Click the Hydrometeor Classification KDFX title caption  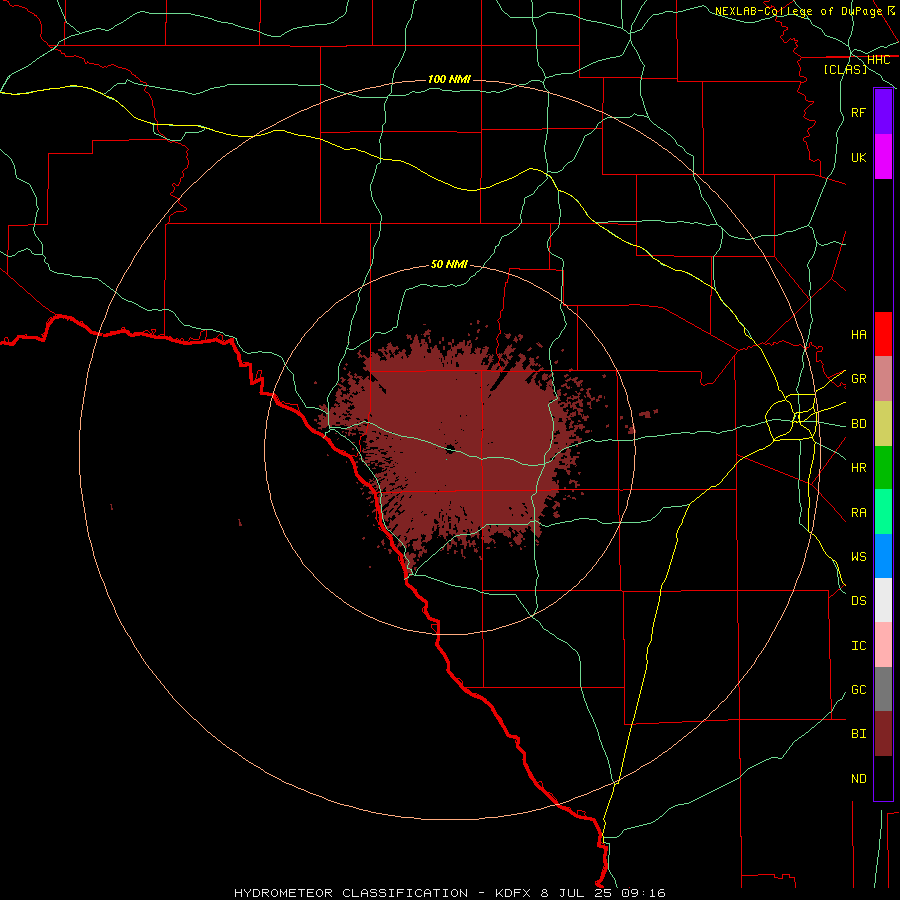pyautogui.click(x=449, y=893)
